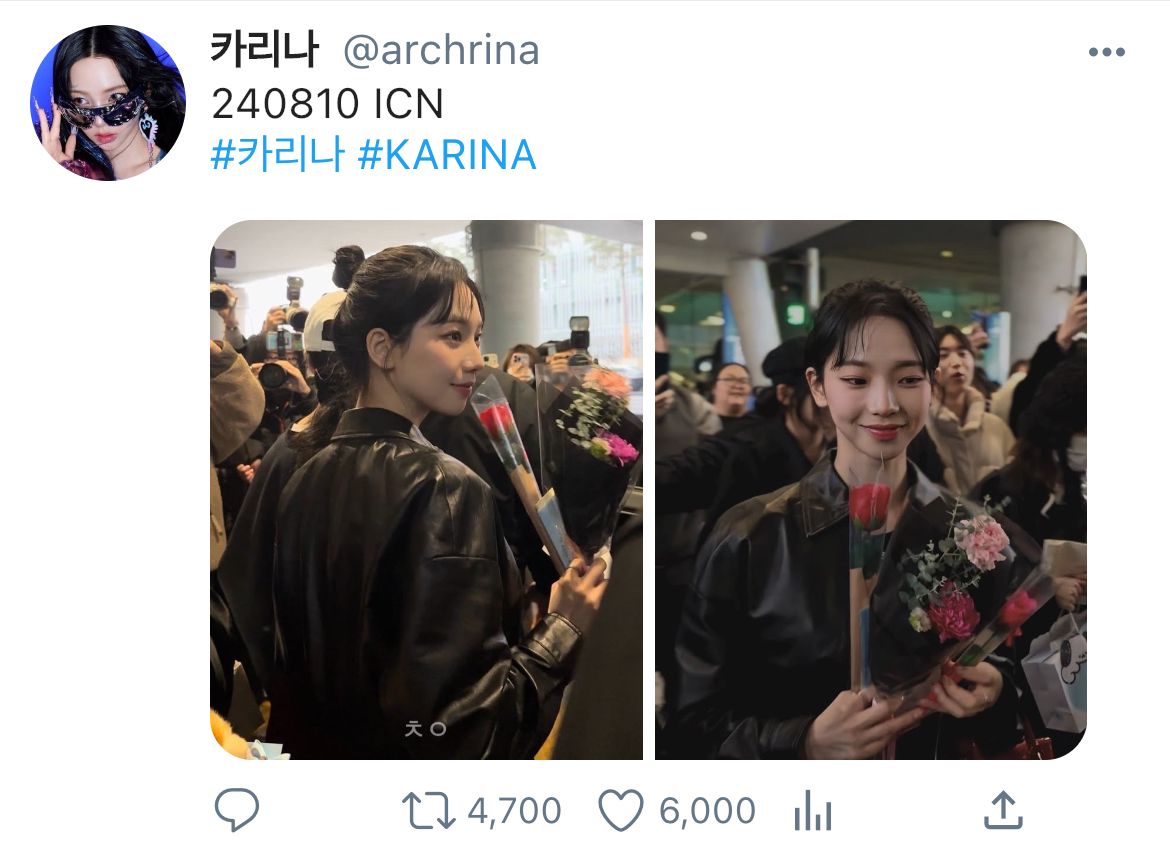Open the left photo of the tweet
This screenshot has width=1170, height=857.
point(426,490)
